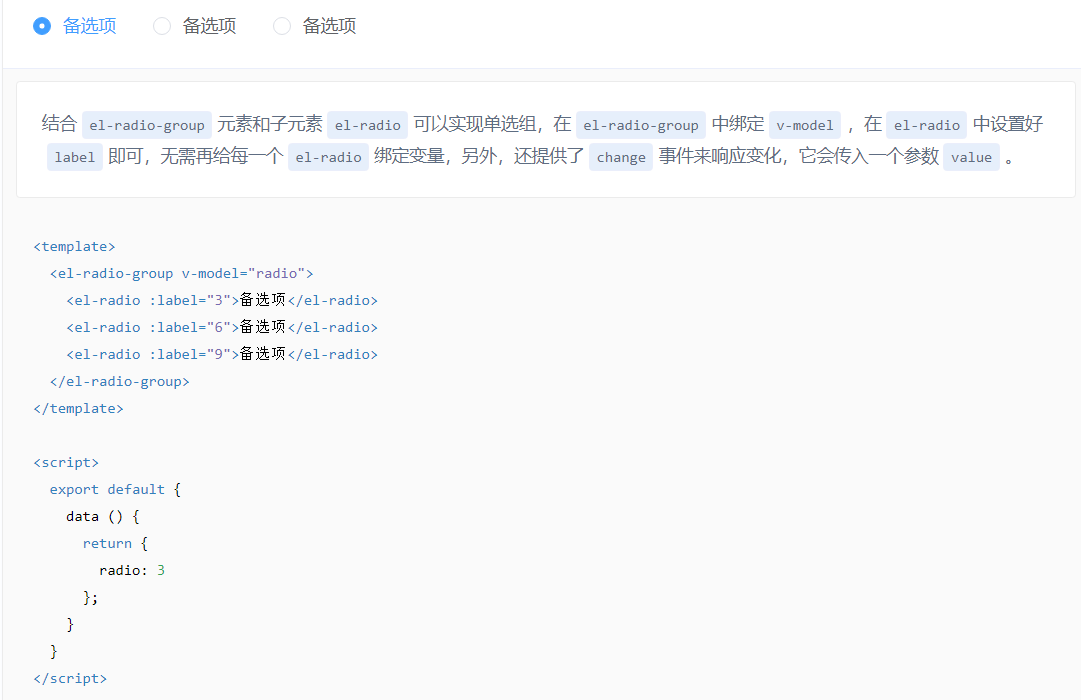
Task: Click the el-radio code line with :label="3"
Action: coord(222,300)
